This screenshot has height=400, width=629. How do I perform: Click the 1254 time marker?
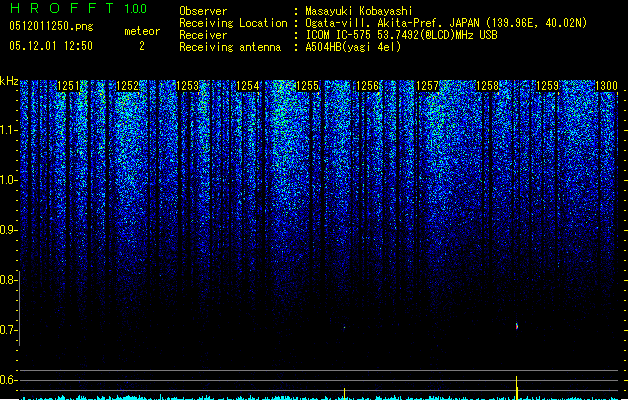click(248, 86)
